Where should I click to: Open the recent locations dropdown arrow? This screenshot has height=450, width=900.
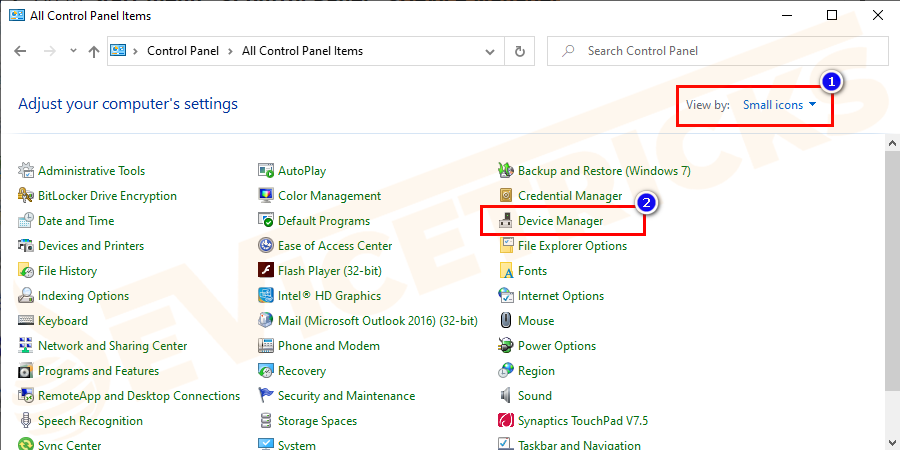coord(73,51)
